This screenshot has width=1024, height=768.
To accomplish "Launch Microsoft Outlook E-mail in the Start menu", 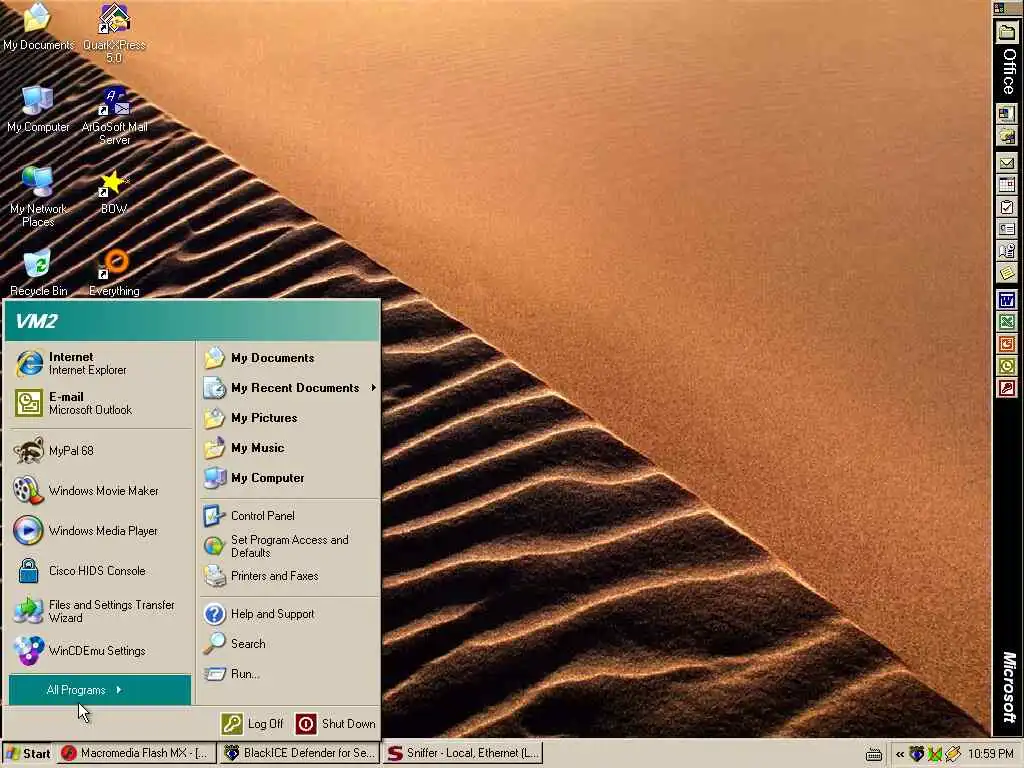I will coord(100,403).
